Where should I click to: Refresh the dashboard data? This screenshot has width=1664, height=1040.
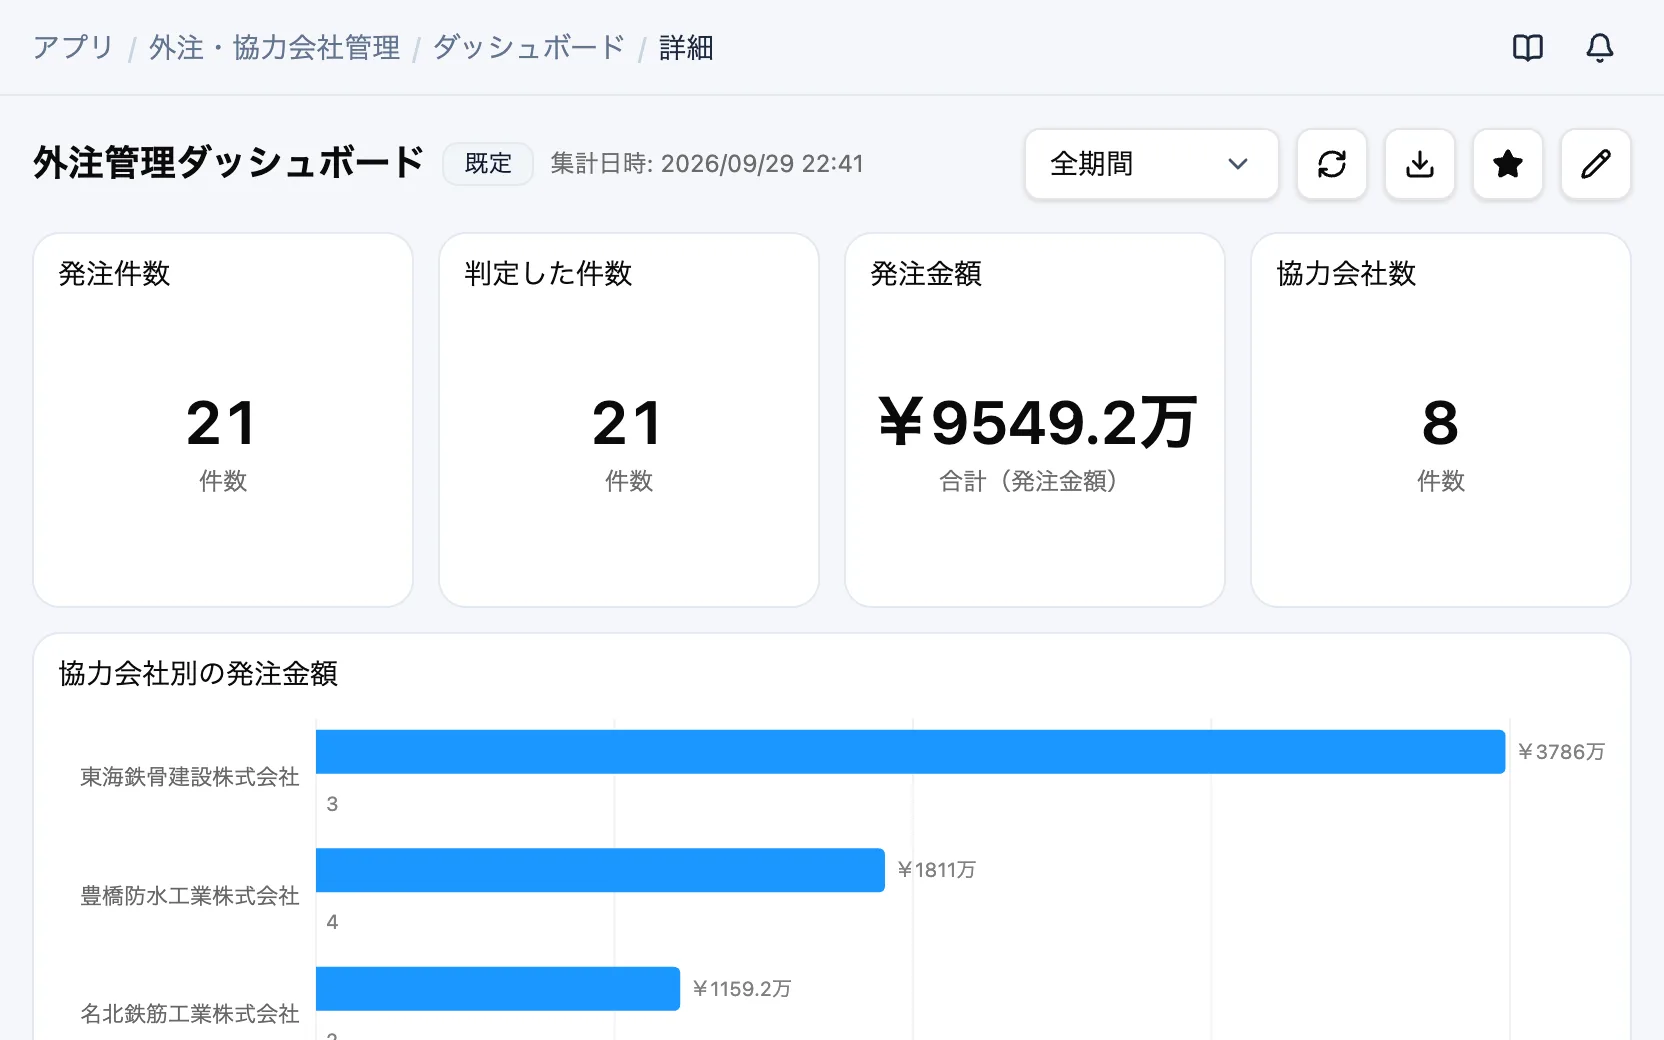click(1331, 164)
